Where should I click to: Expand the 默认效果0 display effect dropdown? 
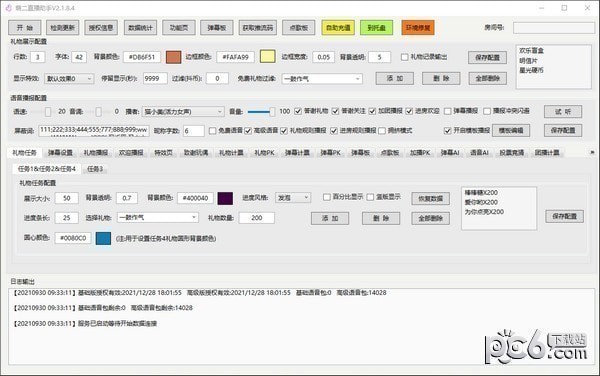69,78
